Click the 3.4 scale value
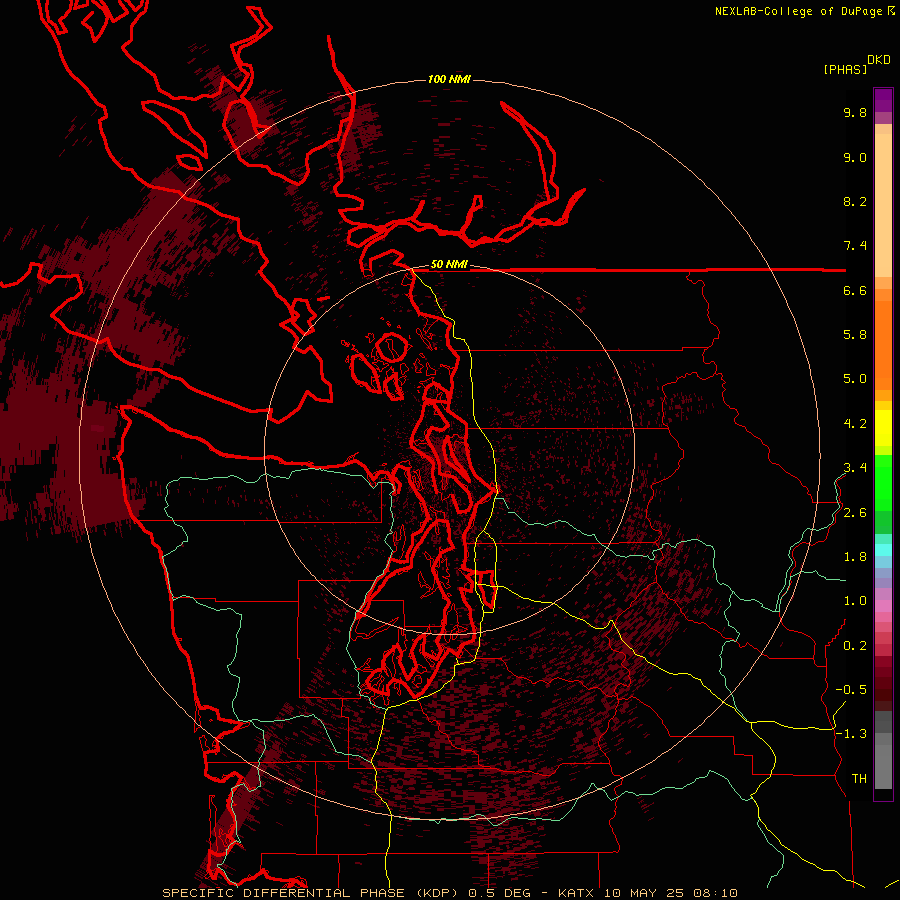Image resolution: width=900 pixels, height=900 pixels. click(x=855, y=468)
